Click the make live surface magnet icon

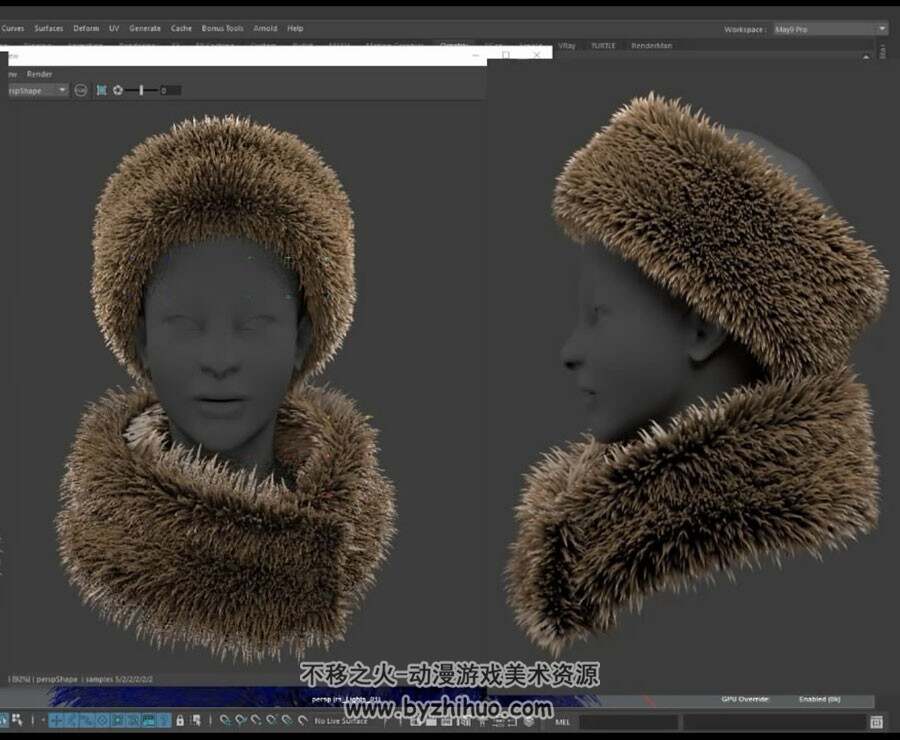(x=302, y=720)
